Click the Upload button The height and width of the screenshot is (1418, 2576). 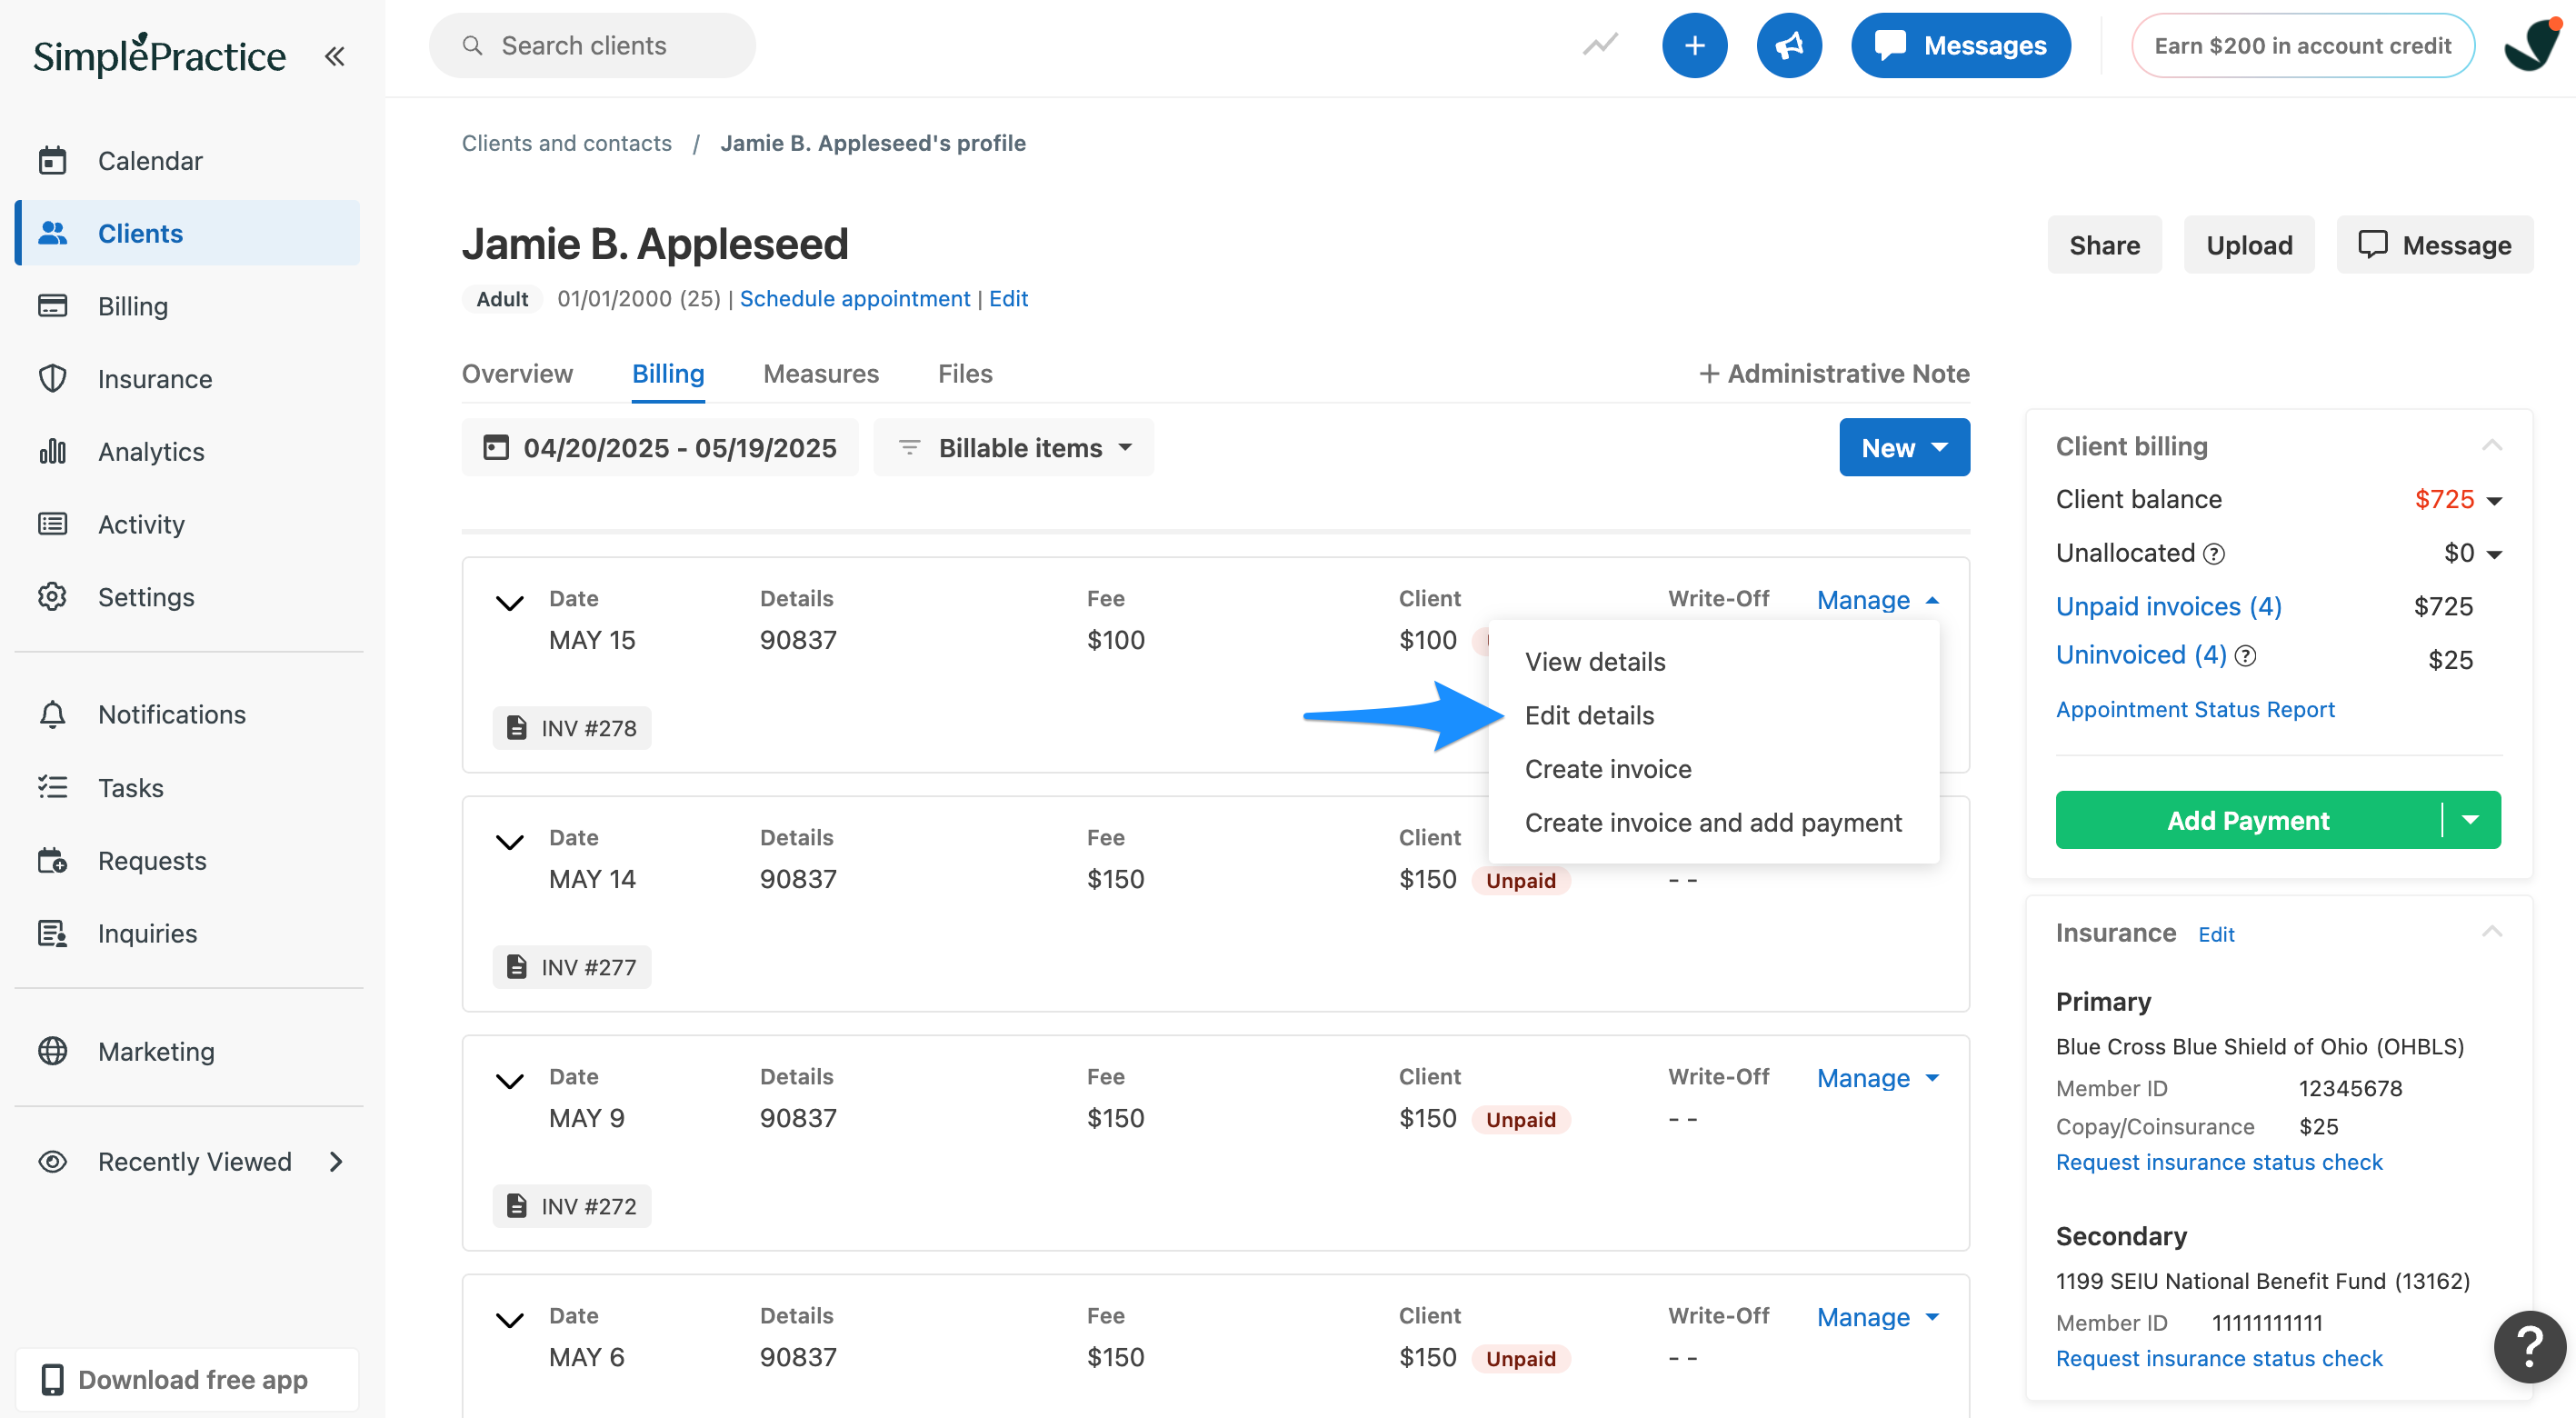(2249, 245)
